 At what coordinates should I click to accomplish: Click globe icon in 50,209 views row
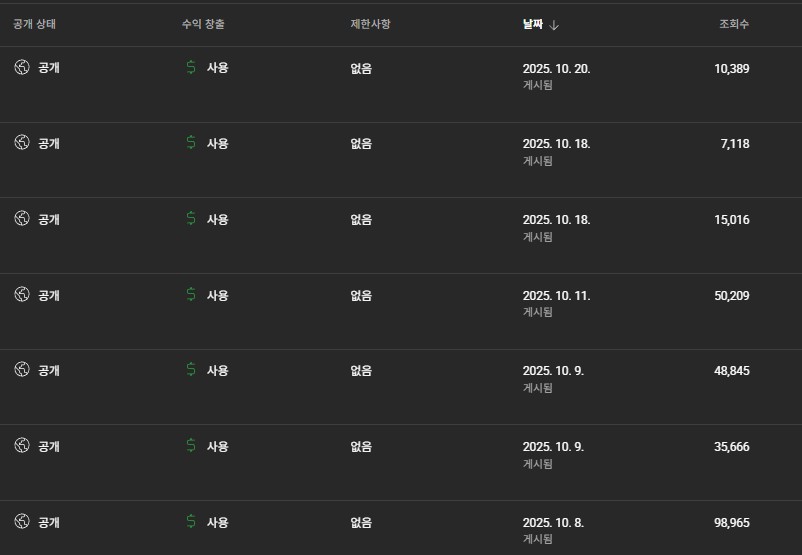[x=22, y=294]
